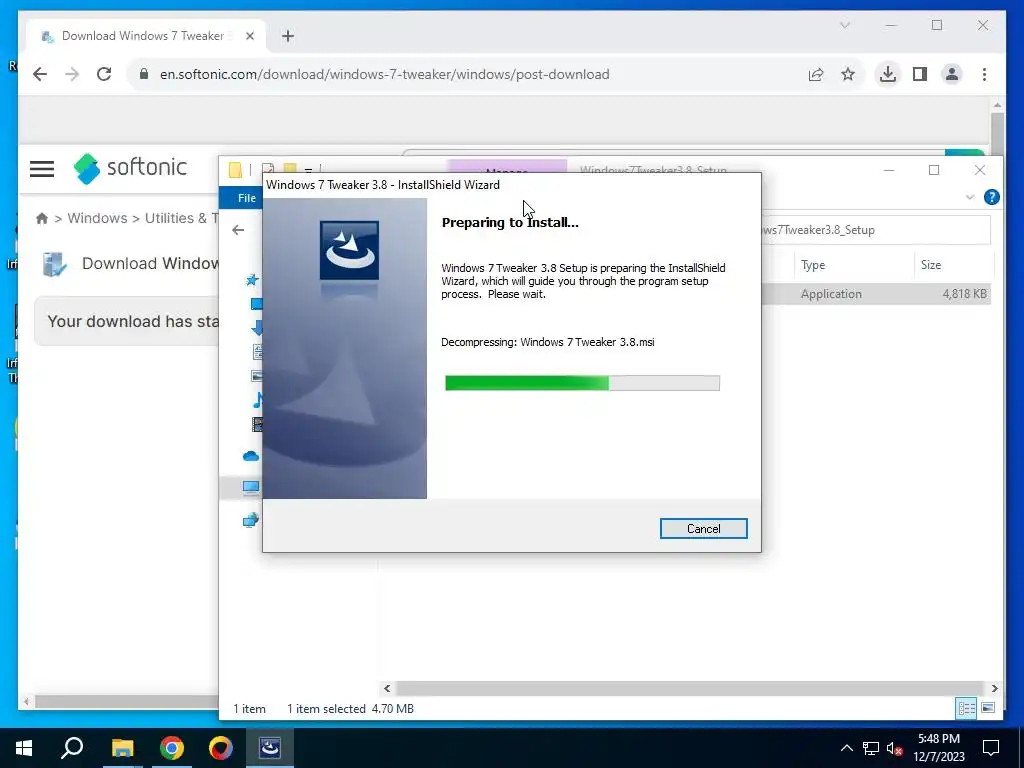
Task: Open Chrome downloads tray icon
Action: pyautogui.click(x=888, y=74)
